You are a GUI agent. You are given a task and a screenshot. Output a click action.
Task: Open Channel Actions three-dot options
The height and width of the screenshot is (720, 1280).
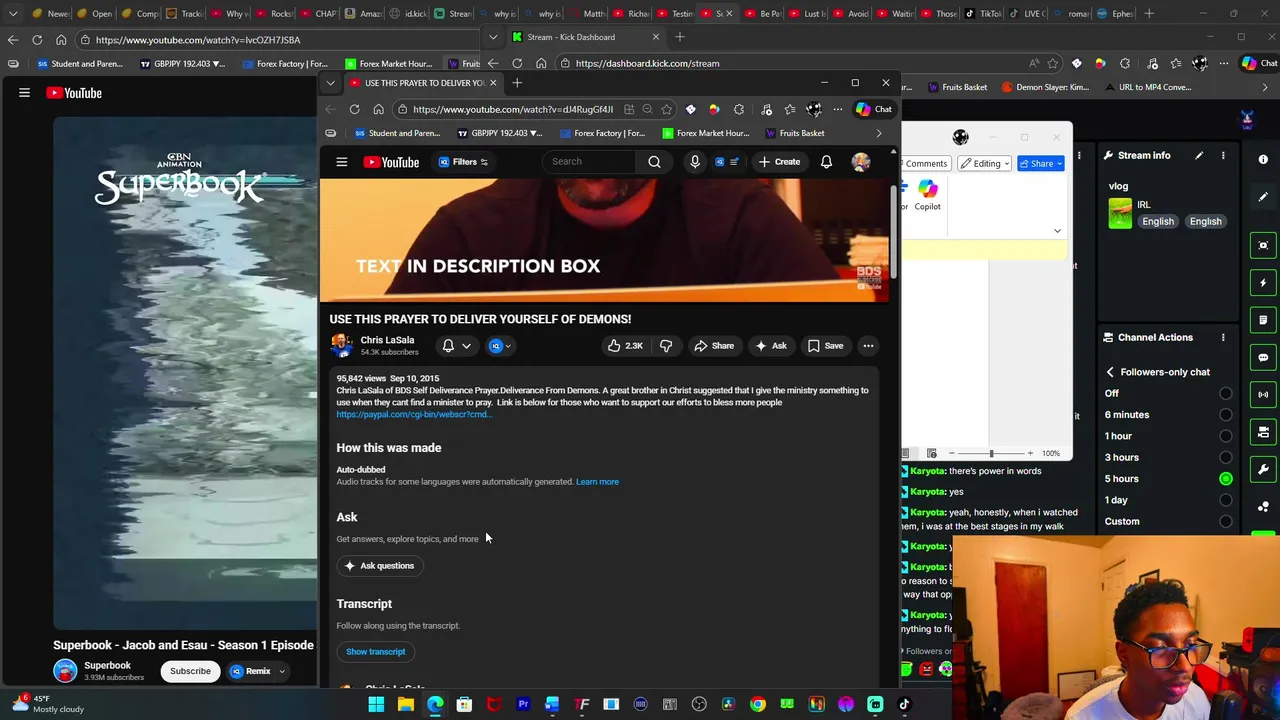1223,337
